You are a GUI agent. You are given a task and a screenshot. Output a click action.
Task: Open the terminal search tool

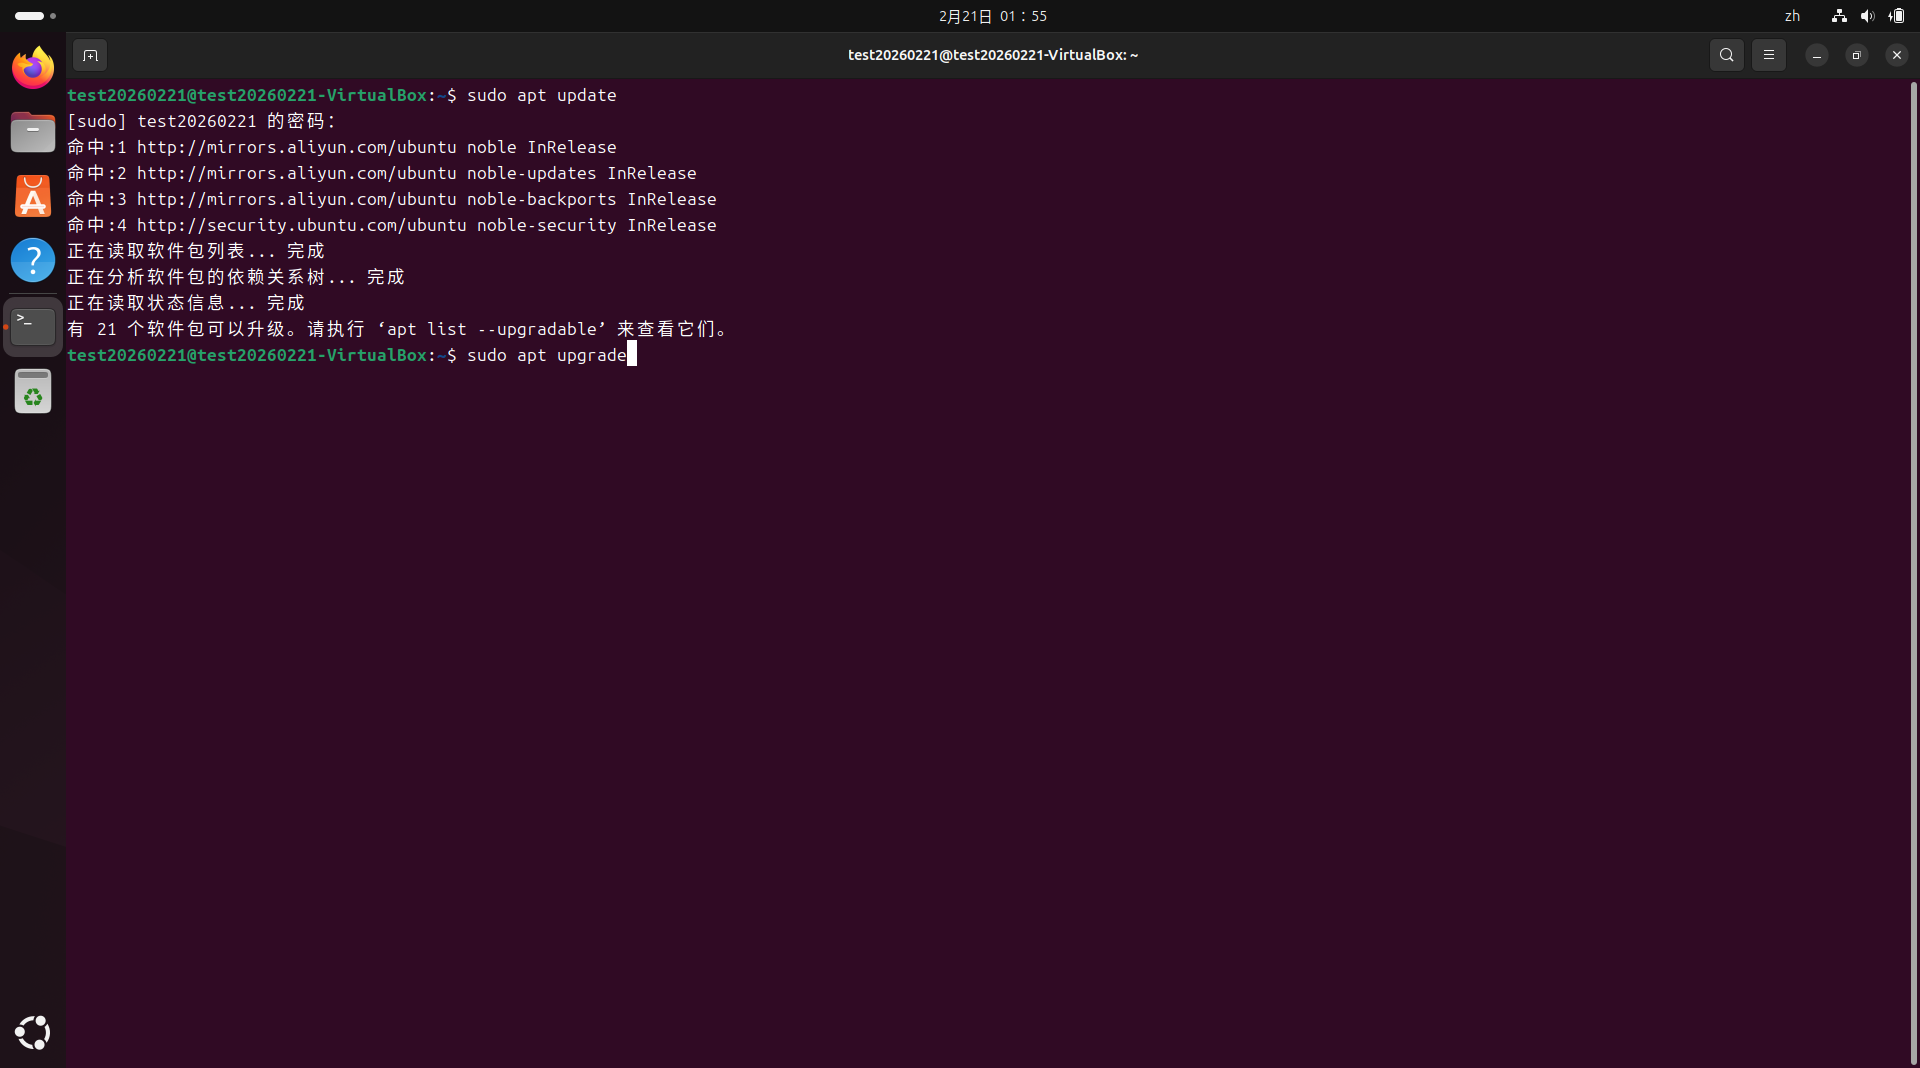(1726, 55)
